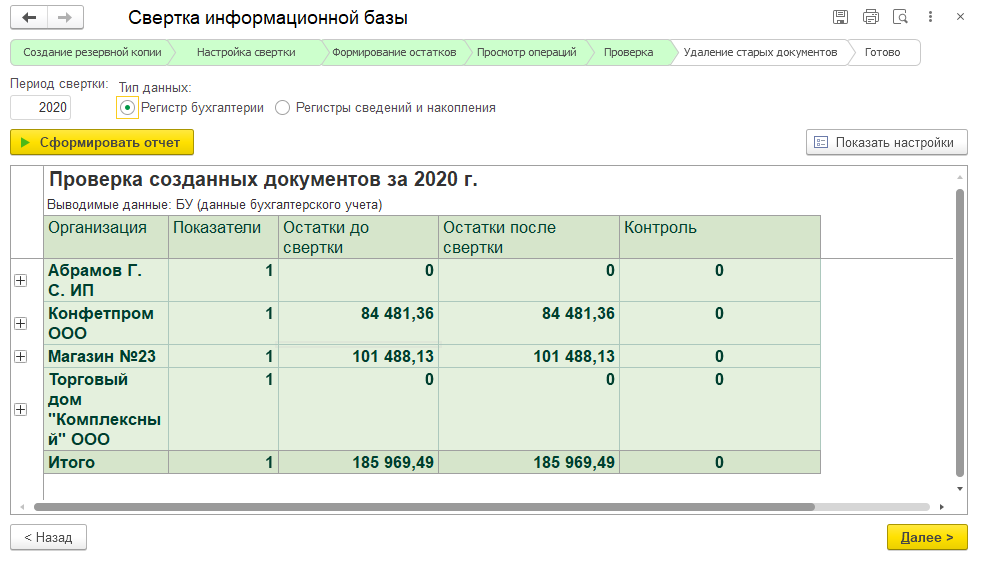Print the report using the printer icon

click(871, 17)
